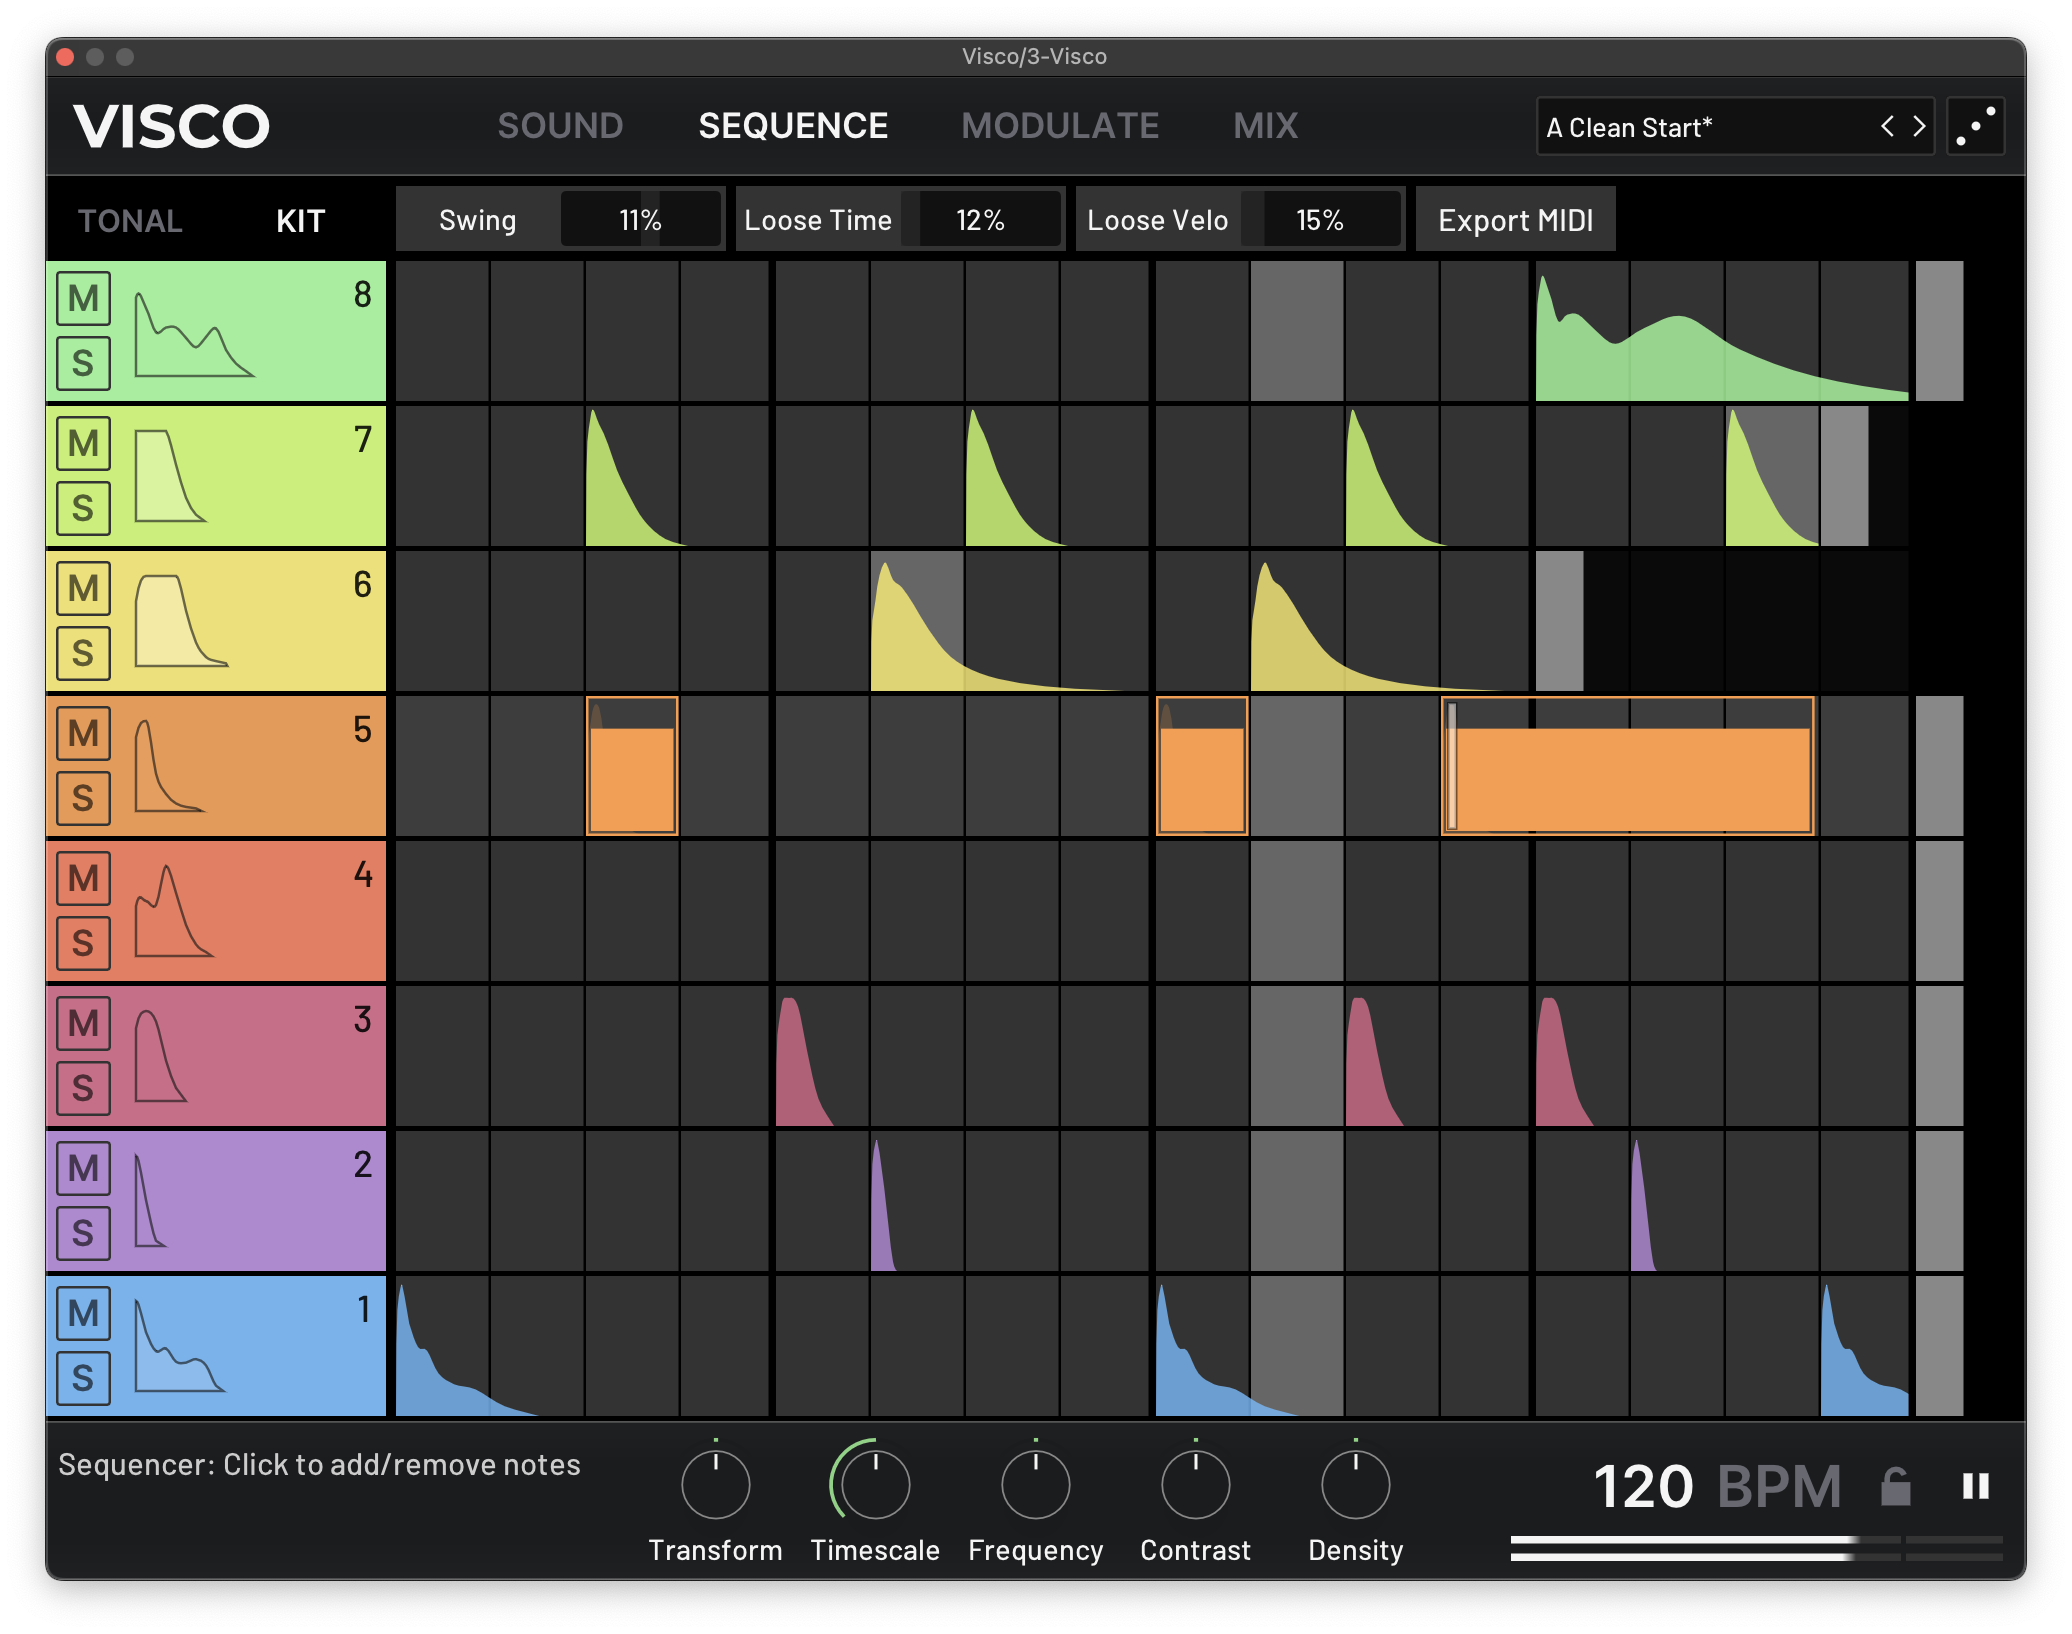
Task: Select track 4 waveform thumbnail
Action: (174, 911)
